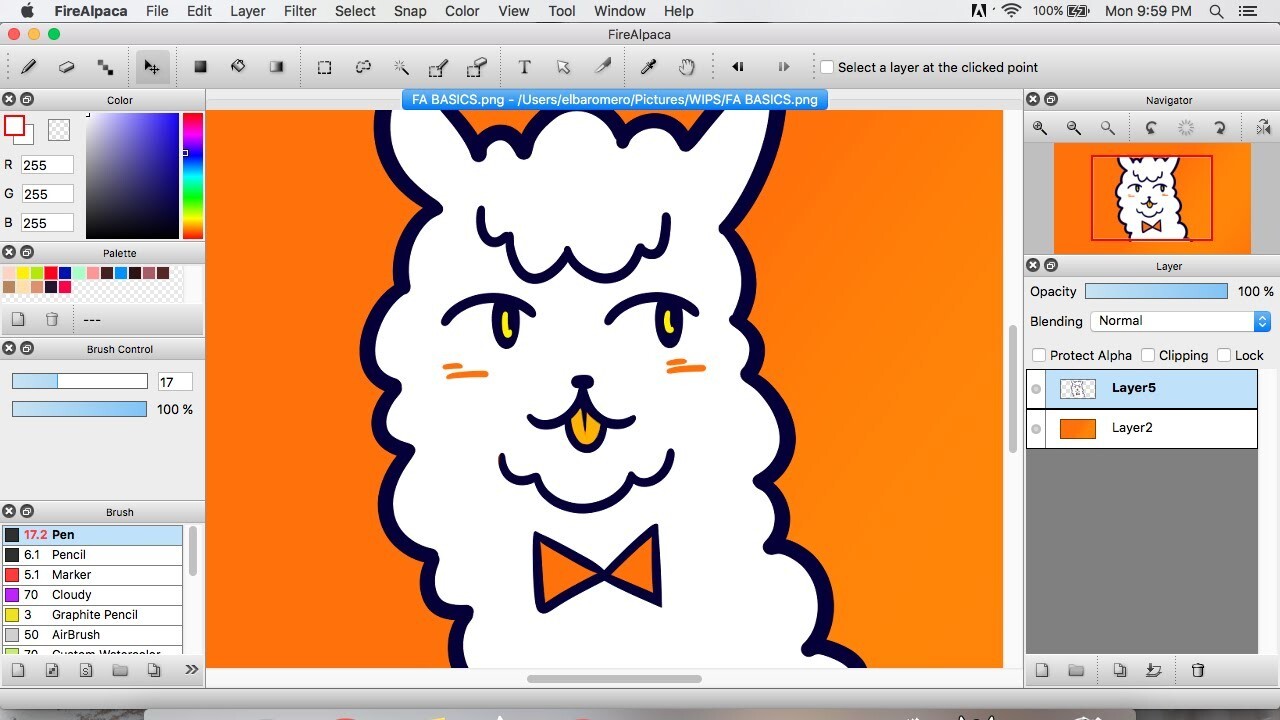Open the Layer menu
Image resolution: width=1280 pixels, height=720 pixels.
pyautogui.click(x=247, y=11)
